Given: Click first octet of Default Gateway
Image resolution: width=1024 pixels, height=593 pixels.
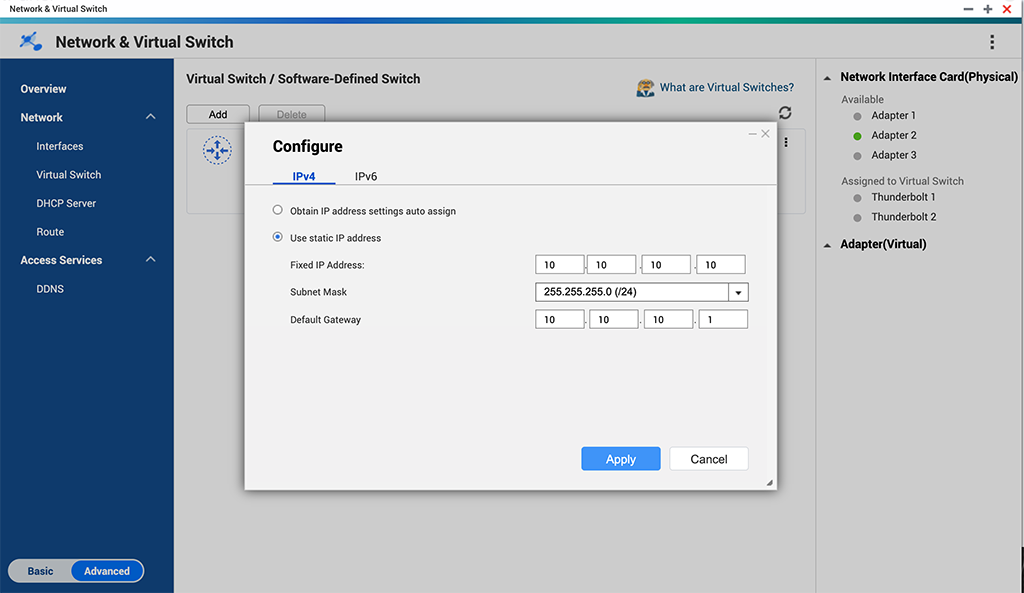Looking at the screenshot, I should pyautogui.click(x=560, y=319).
